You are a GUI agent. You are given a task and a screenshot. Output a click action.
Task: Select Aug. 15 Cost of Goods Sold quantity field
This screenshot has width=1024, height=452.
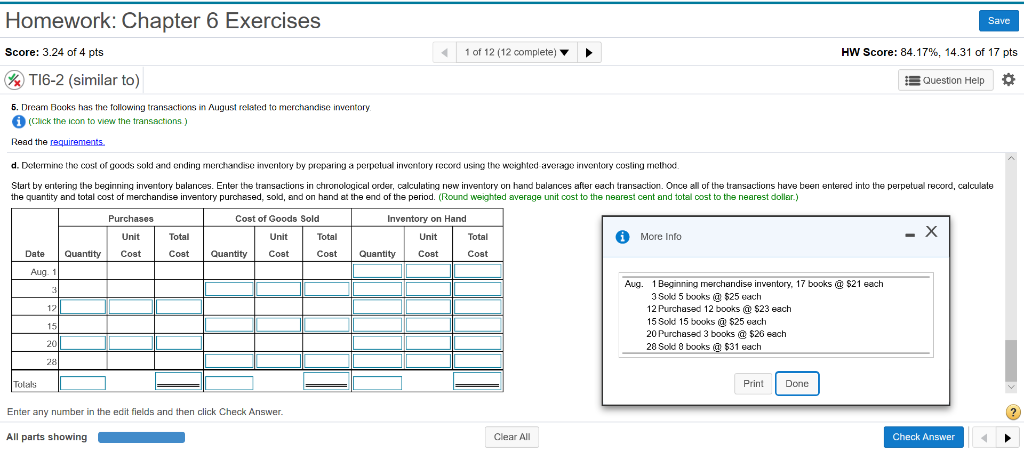point(229,324)
